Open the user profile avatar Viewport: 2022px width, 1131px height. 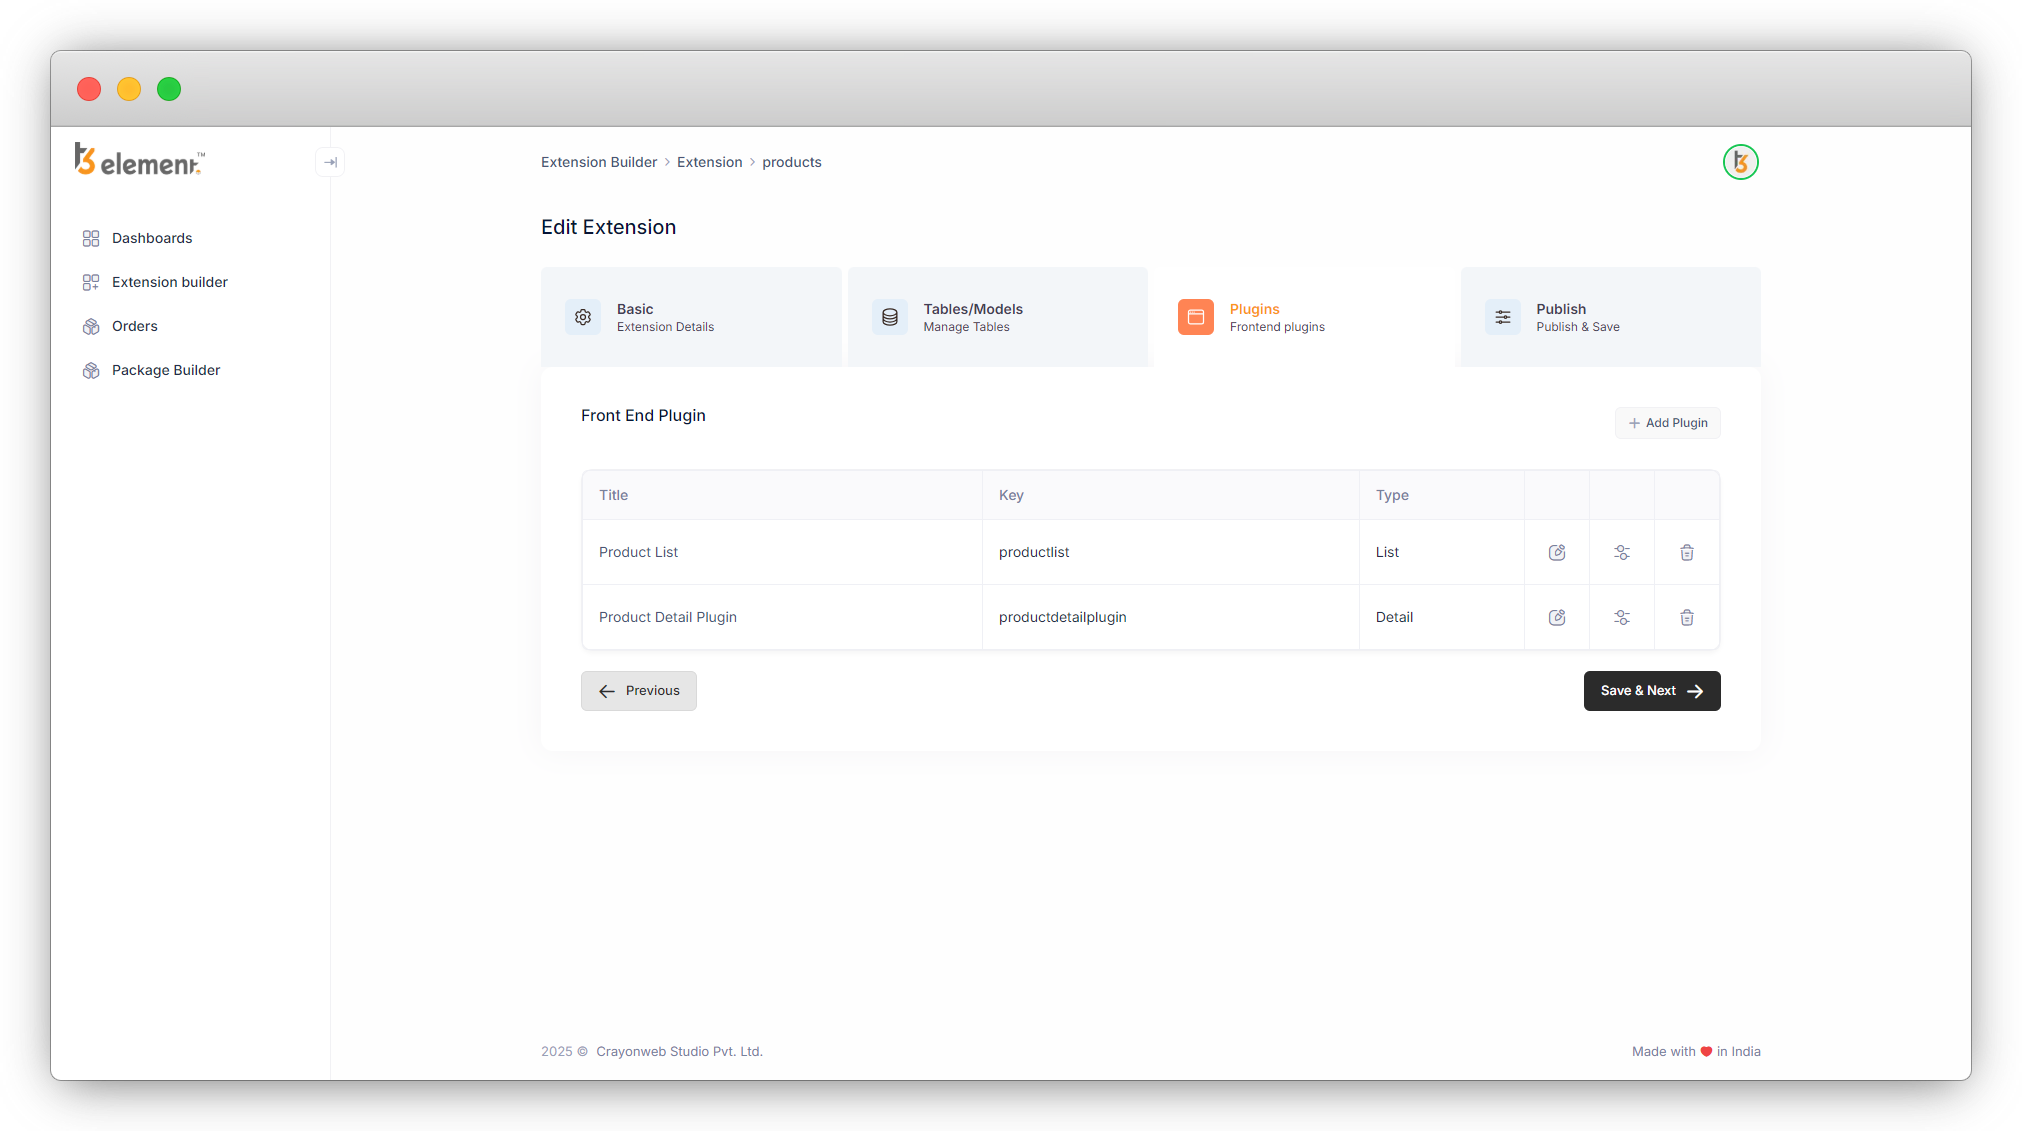point(1740,162)
